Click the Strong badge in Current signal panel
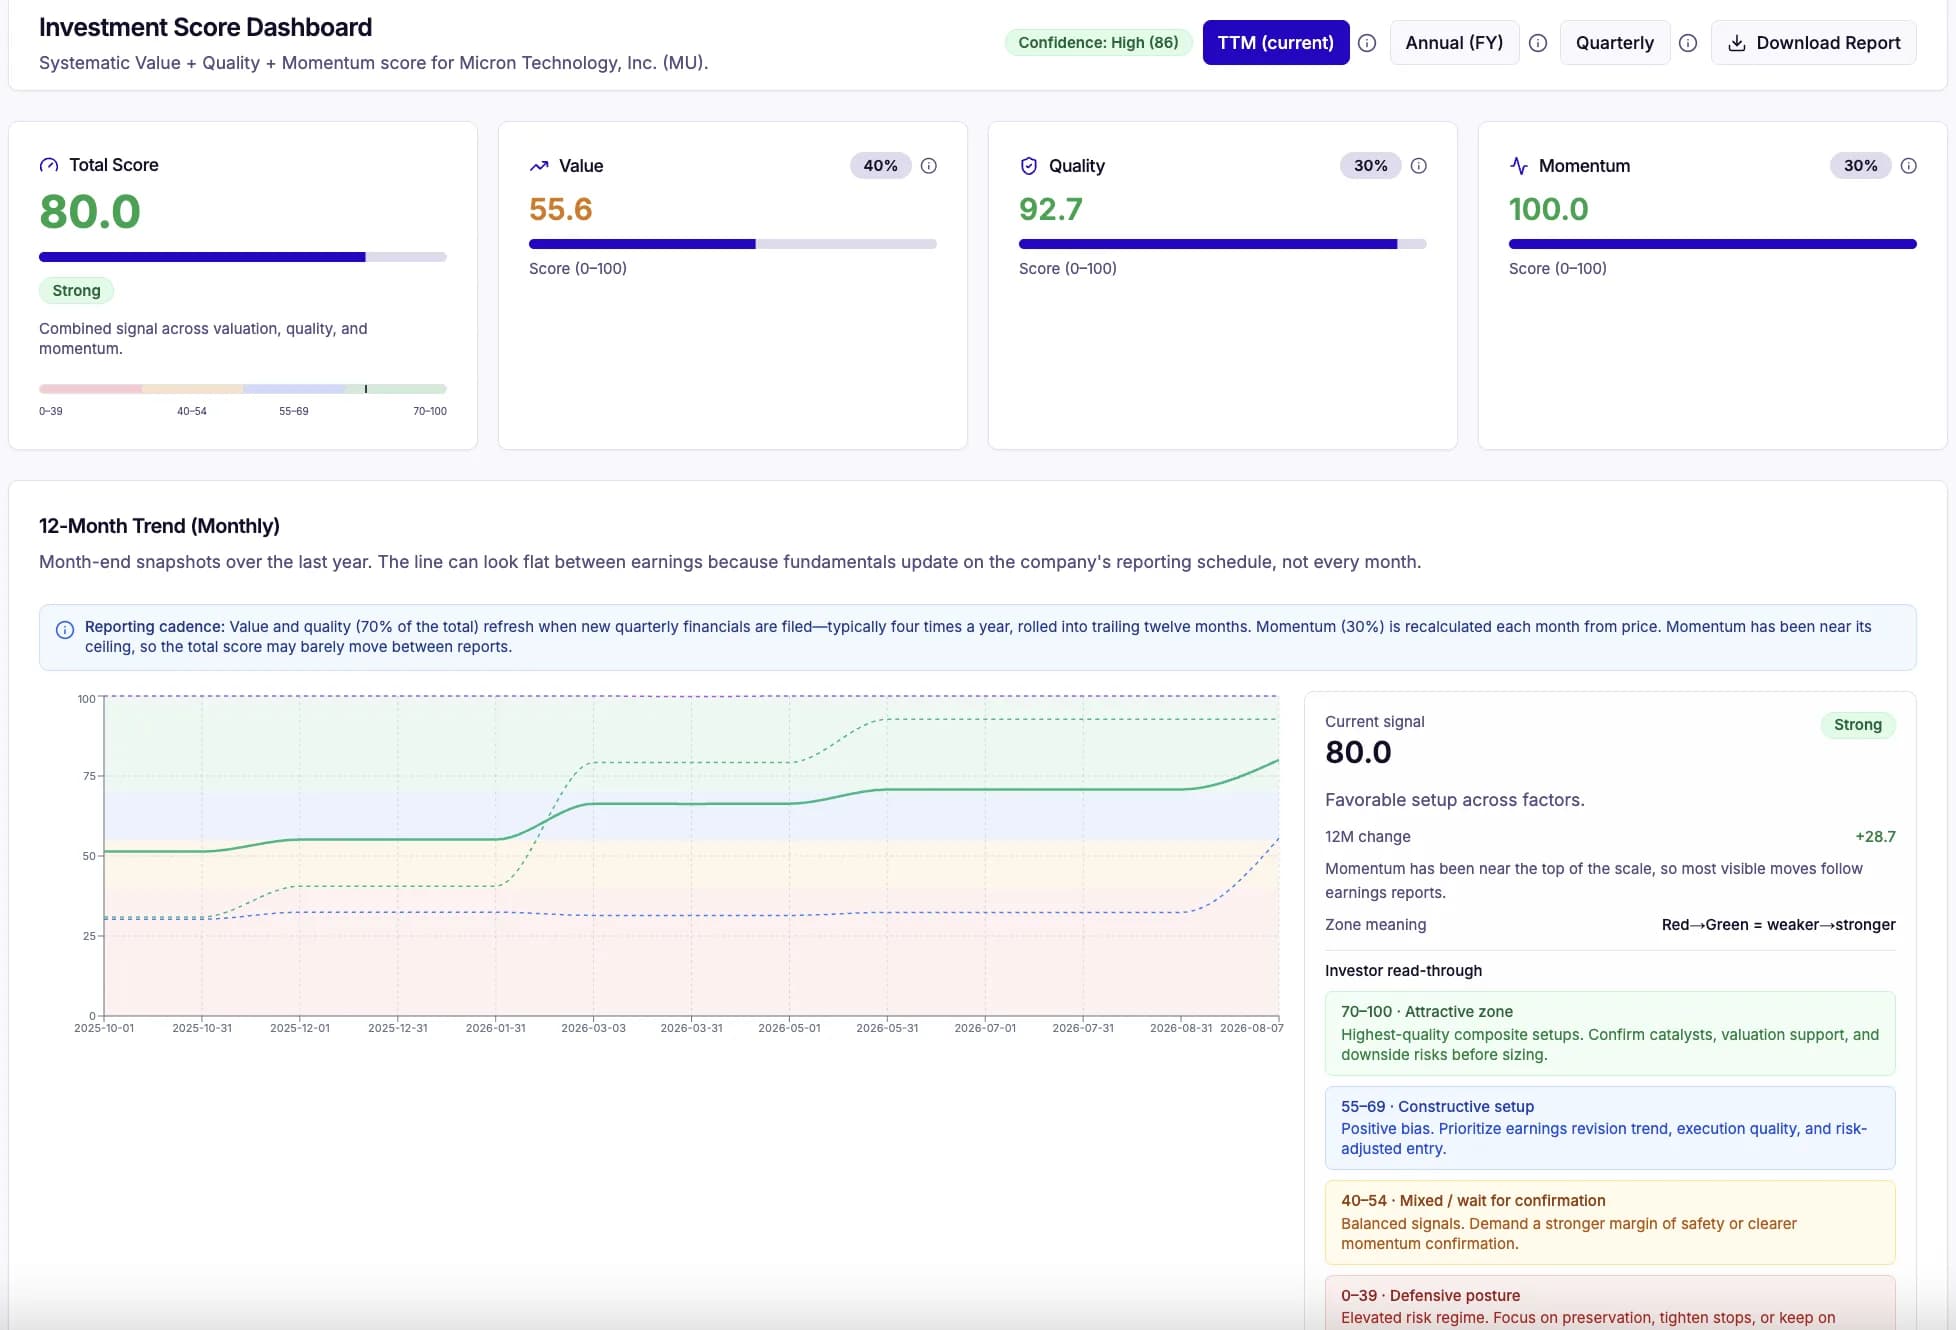This screenshot has width=1956, height=1330. click(x=1857, y=725)
